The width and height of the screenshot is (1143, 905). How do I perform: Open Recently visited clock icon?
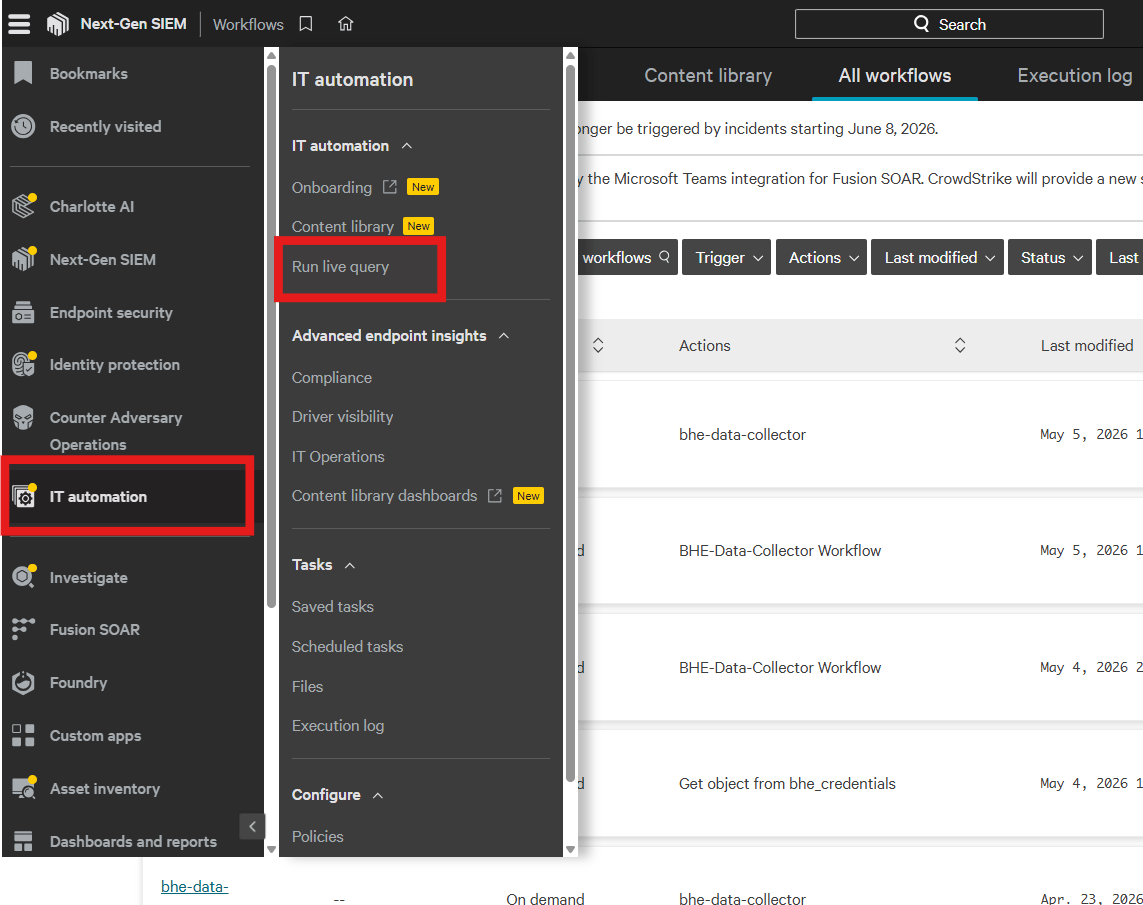click(x=23, y=126)
